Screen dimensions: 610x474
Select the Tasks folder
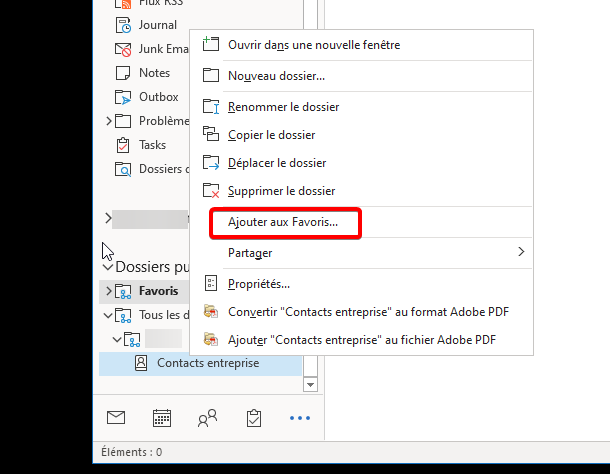pyautogui.click(x=152, y=145)
